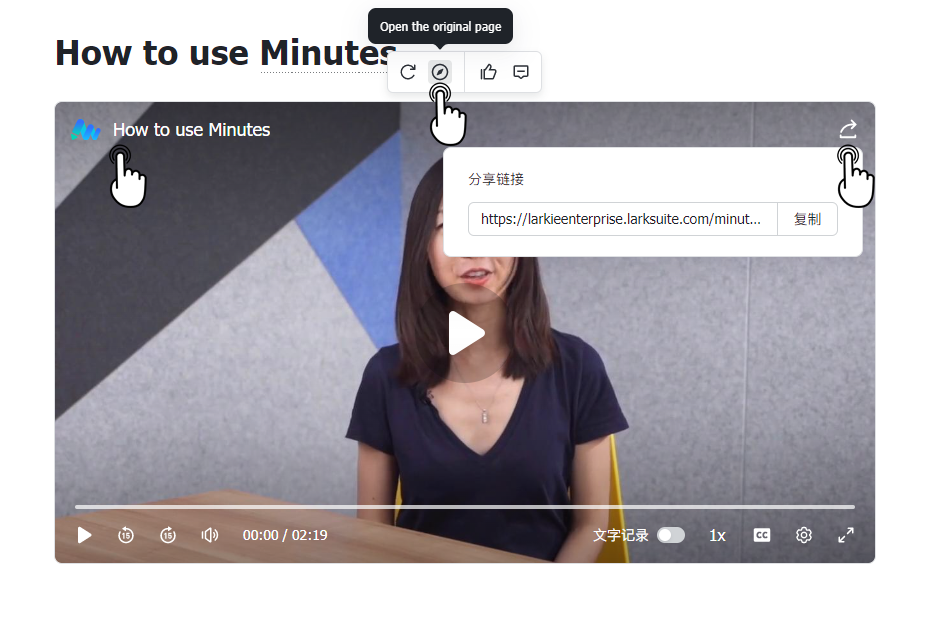
Task: Open the comment feedback icon
Action: 520,72
